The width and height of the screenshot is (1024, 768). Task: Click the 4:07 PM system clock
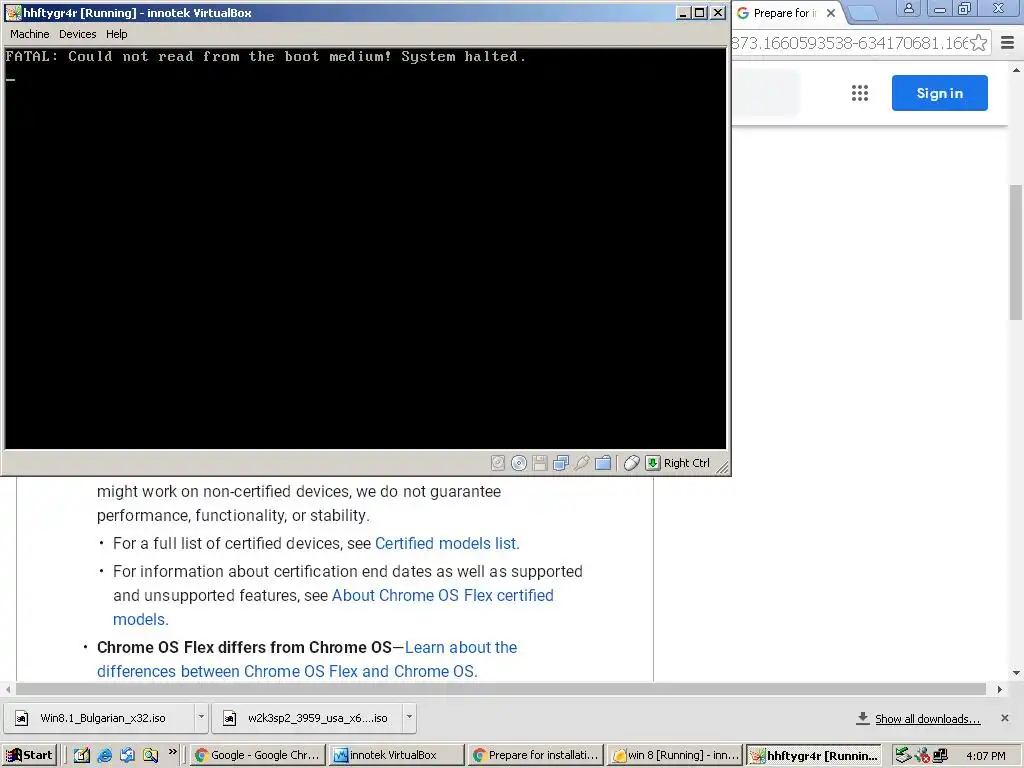[985, 756]
